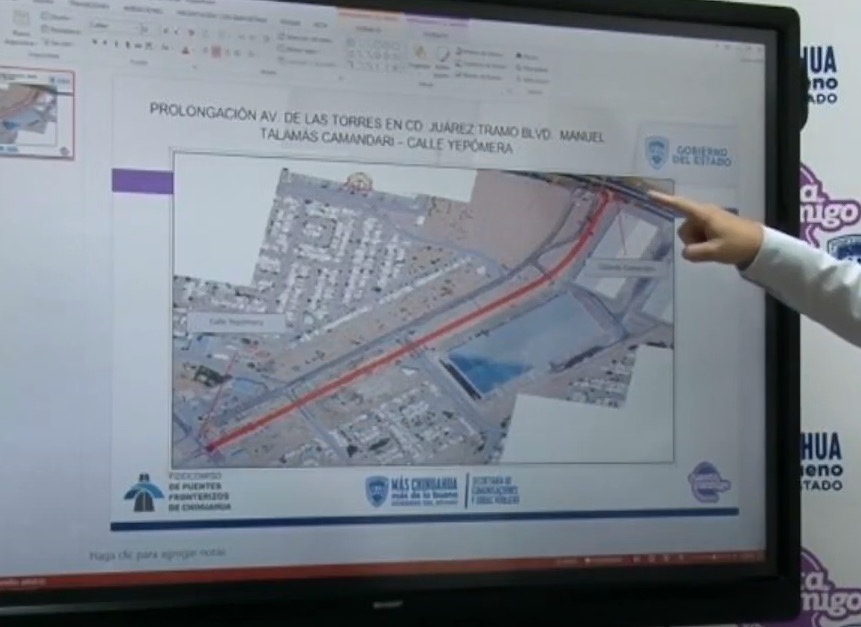Click 'Haga clic para agregar notas' notes area
This screenshot has width=861, height=627.
157,552
